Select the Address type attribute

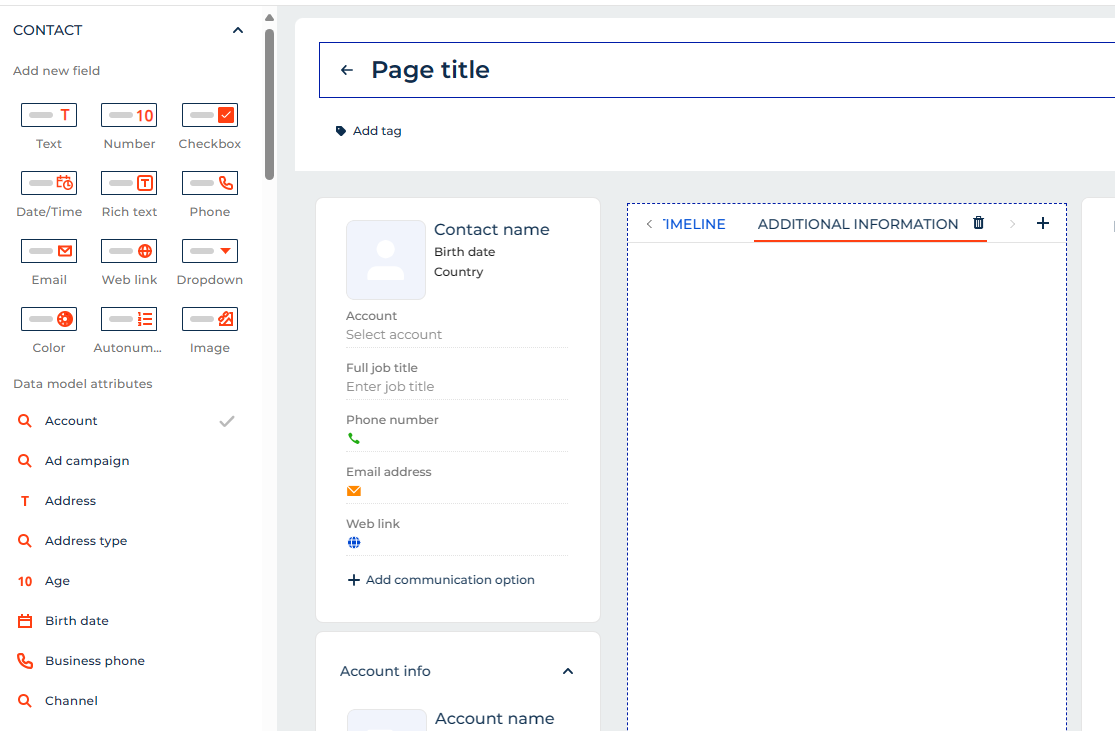(x=86, y=540)
